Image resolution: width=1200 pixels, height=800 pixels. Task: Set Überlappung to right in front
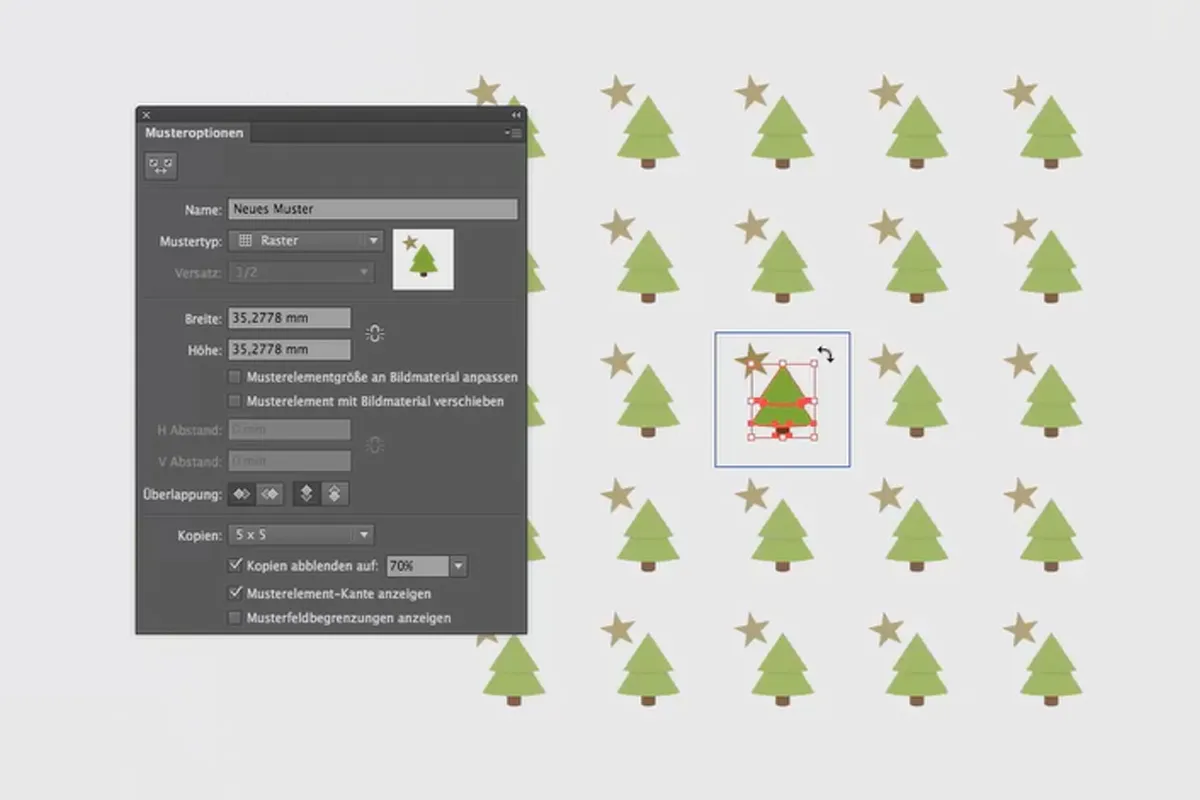click(x=268, y=493)
